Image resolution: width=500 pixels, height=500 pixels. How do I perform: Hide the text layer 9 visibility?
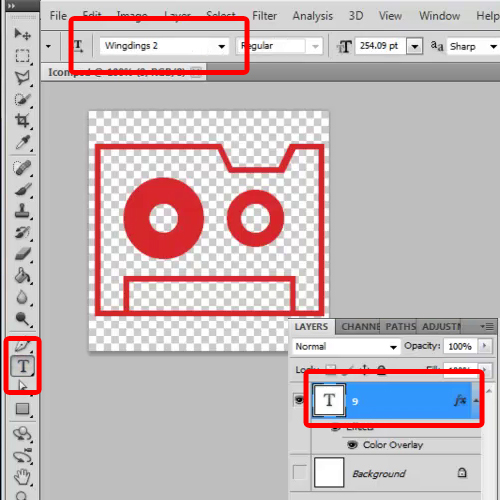[x=299, y=399]
